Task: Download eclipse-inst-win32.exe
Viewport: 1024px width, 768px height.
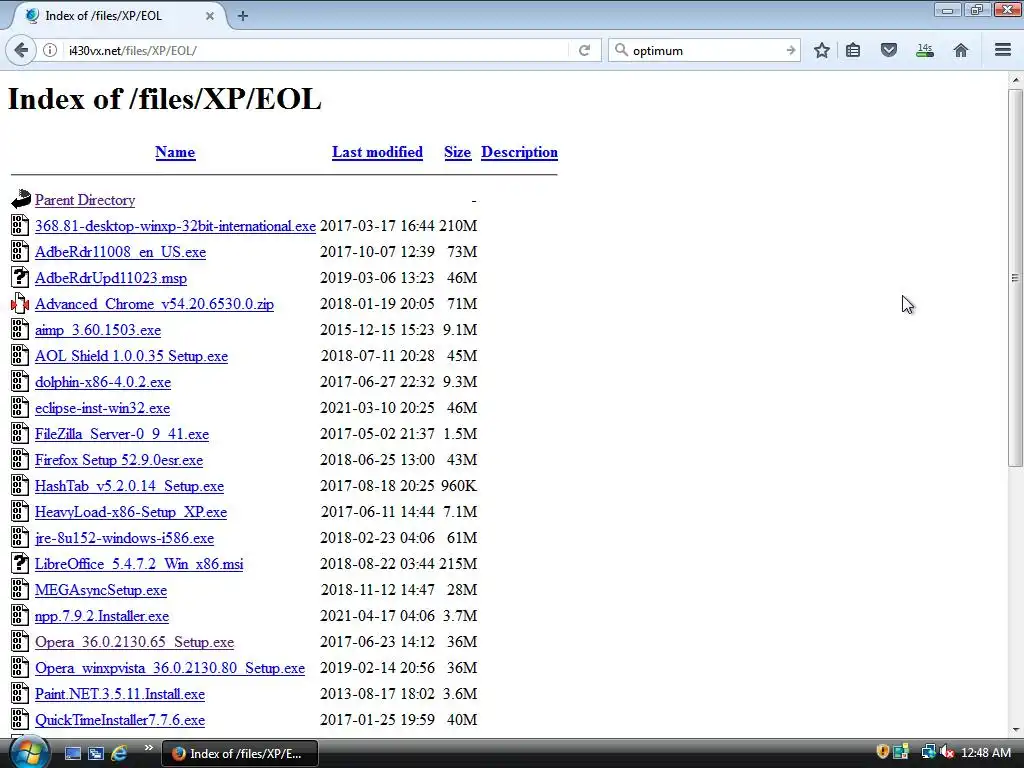Action: (x=103, y=408)
